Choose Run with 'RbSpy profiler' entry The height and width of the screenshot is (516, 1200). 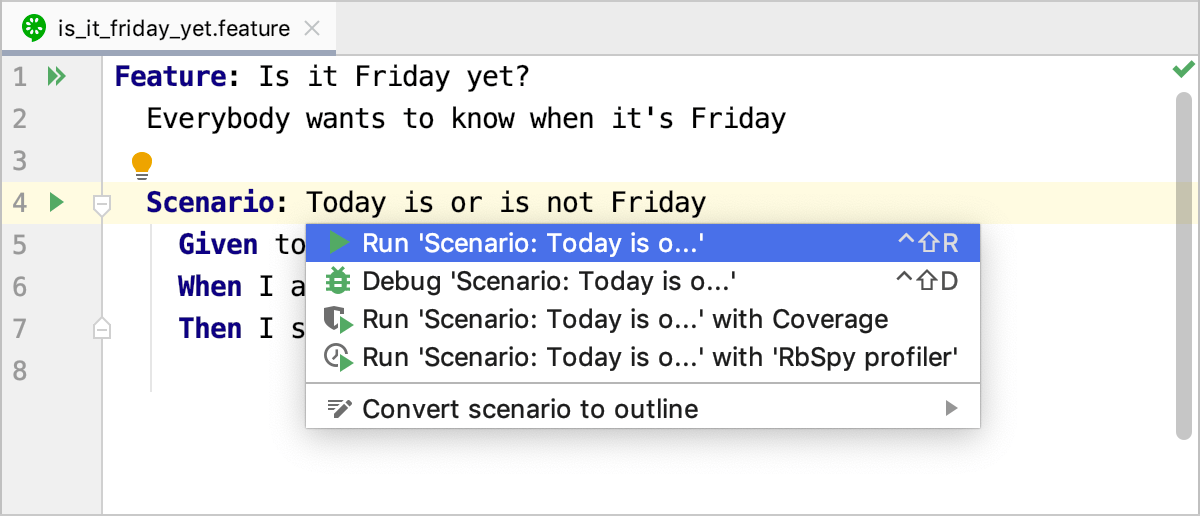coord(660,357)
